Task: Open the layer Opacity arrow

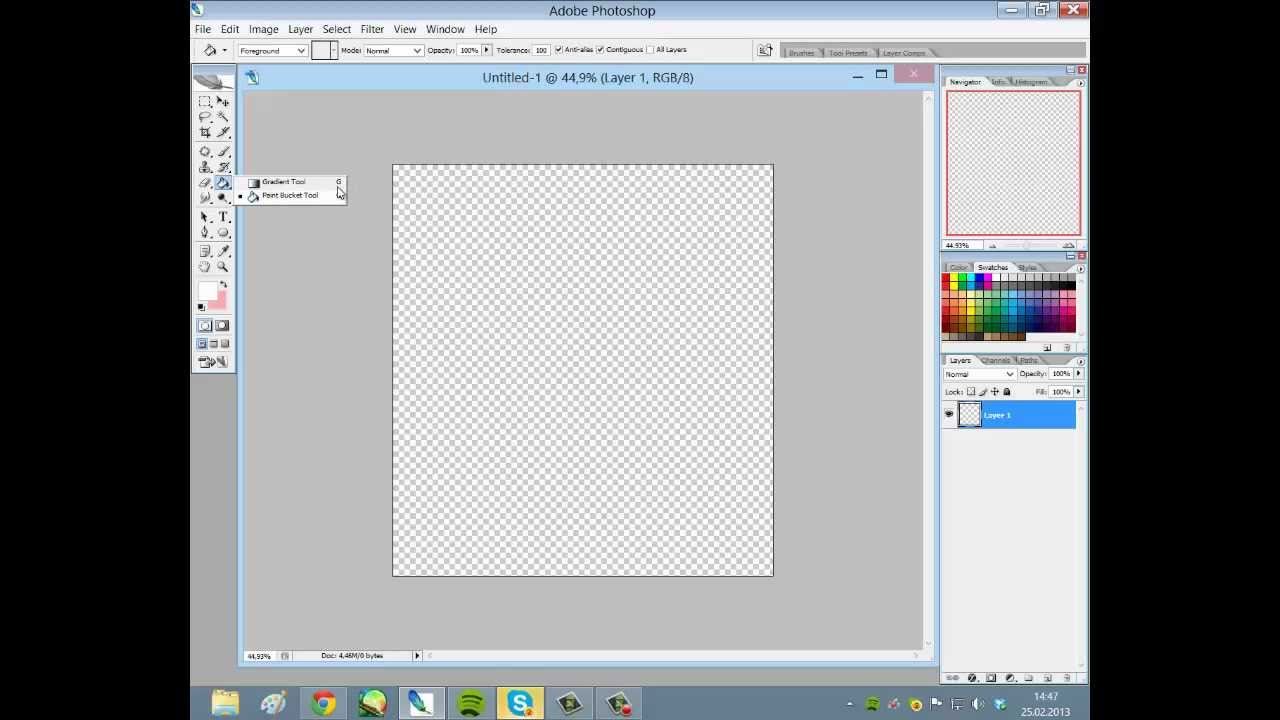Action: (1078, 374)
